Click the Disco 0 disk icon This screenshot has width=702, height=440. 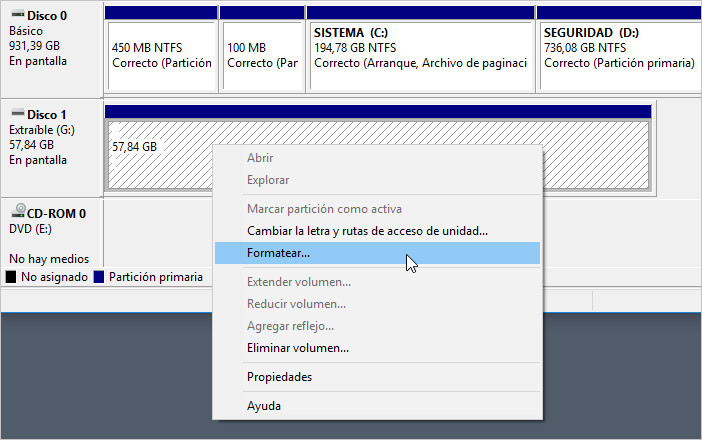click(x=14, y=14)
